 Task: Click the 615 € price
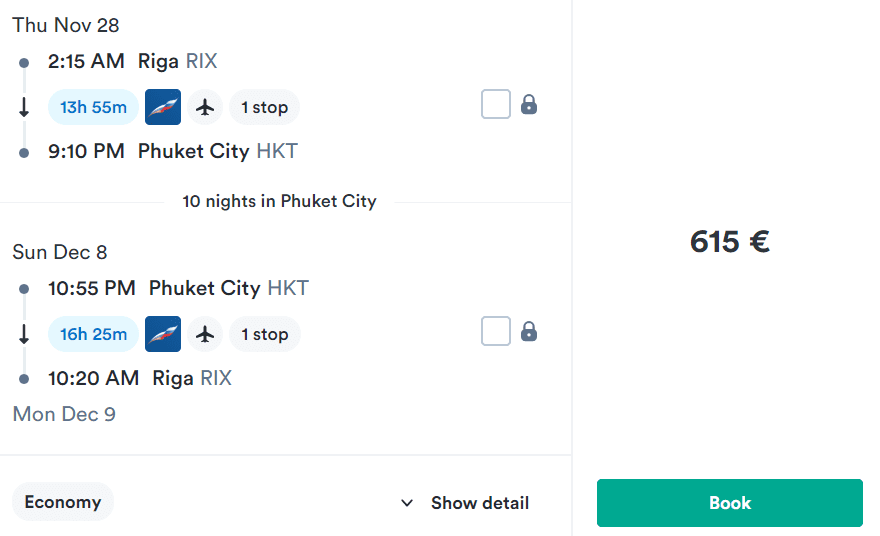[x=730, y=242]
